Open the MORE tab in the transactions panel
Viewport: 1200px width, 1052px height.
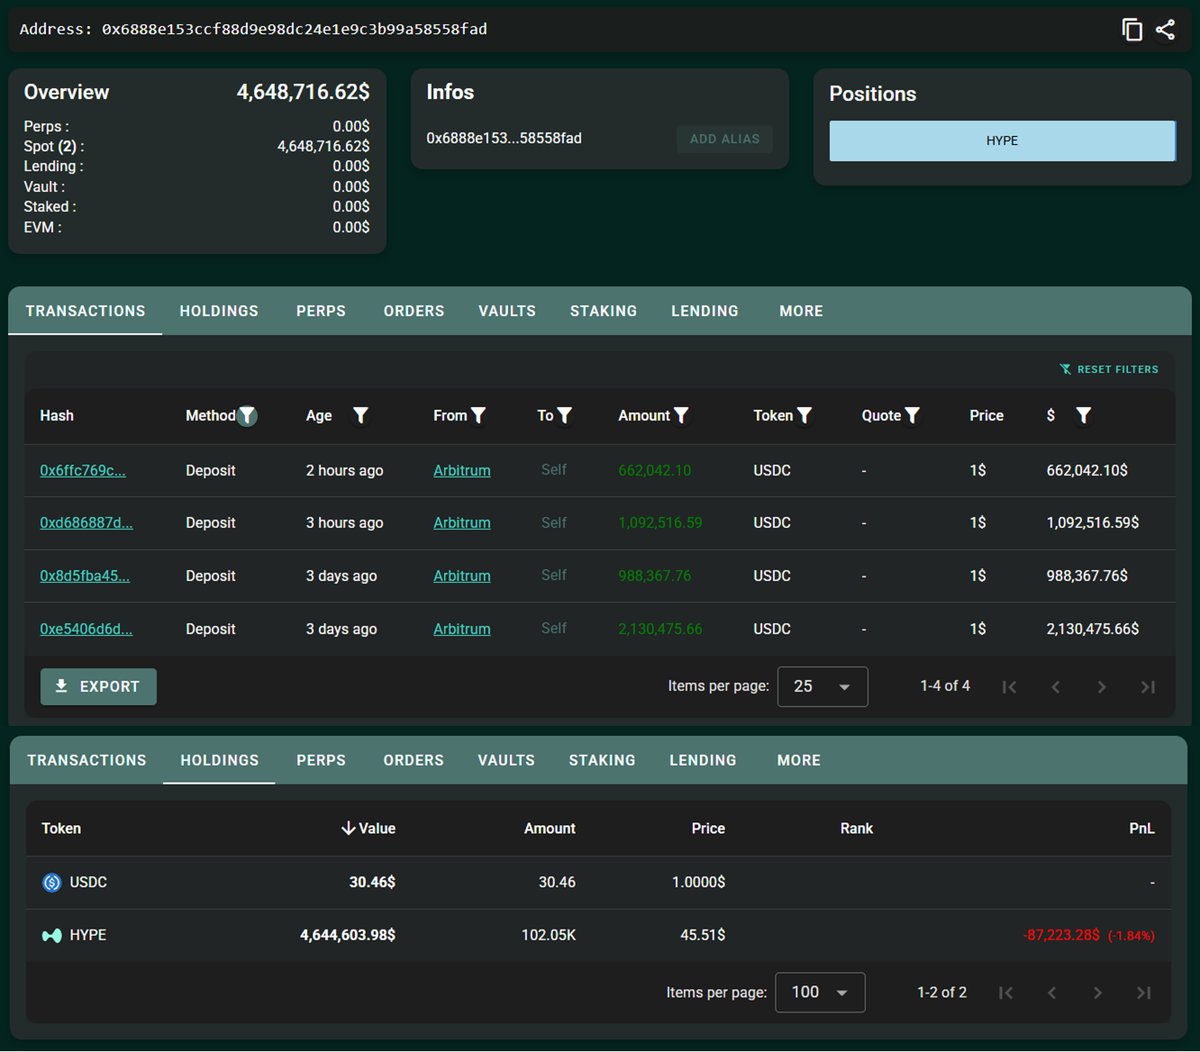point(801,311)
